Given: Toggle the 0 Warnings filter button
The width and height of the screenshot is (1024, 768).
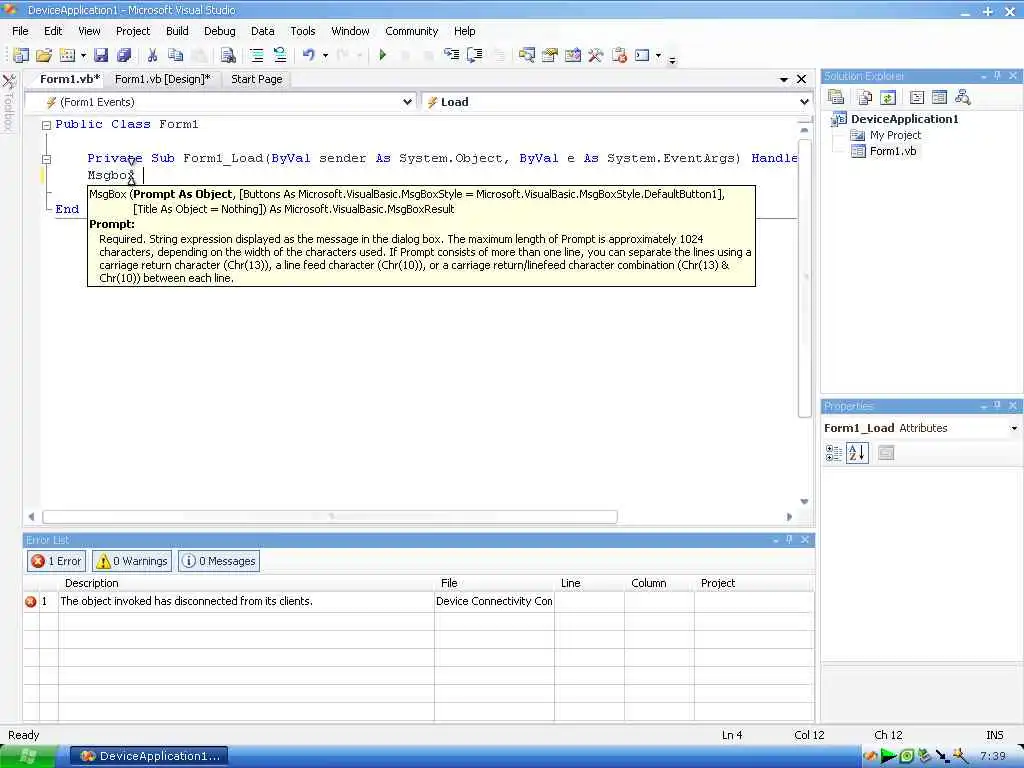Looking at the screenshot, I should [133, 561].
